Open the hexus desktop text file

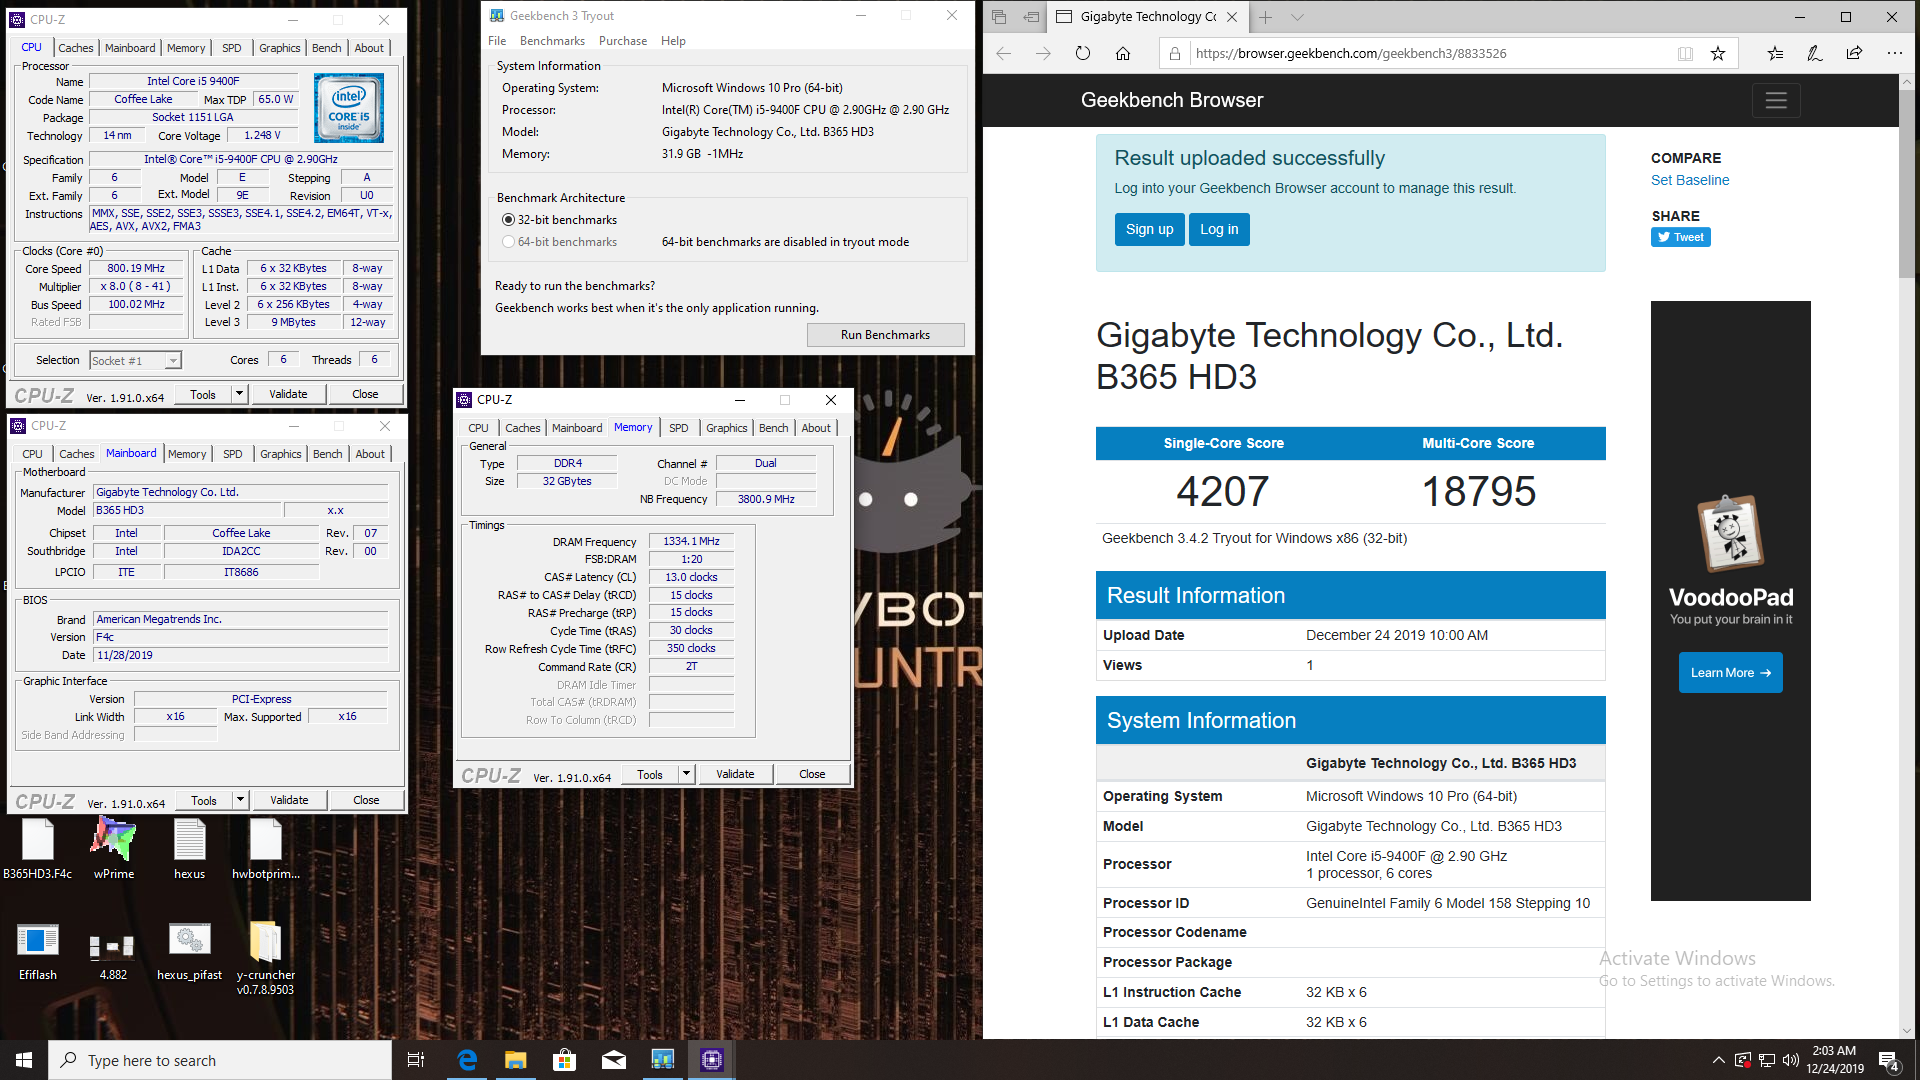(189, 849)
